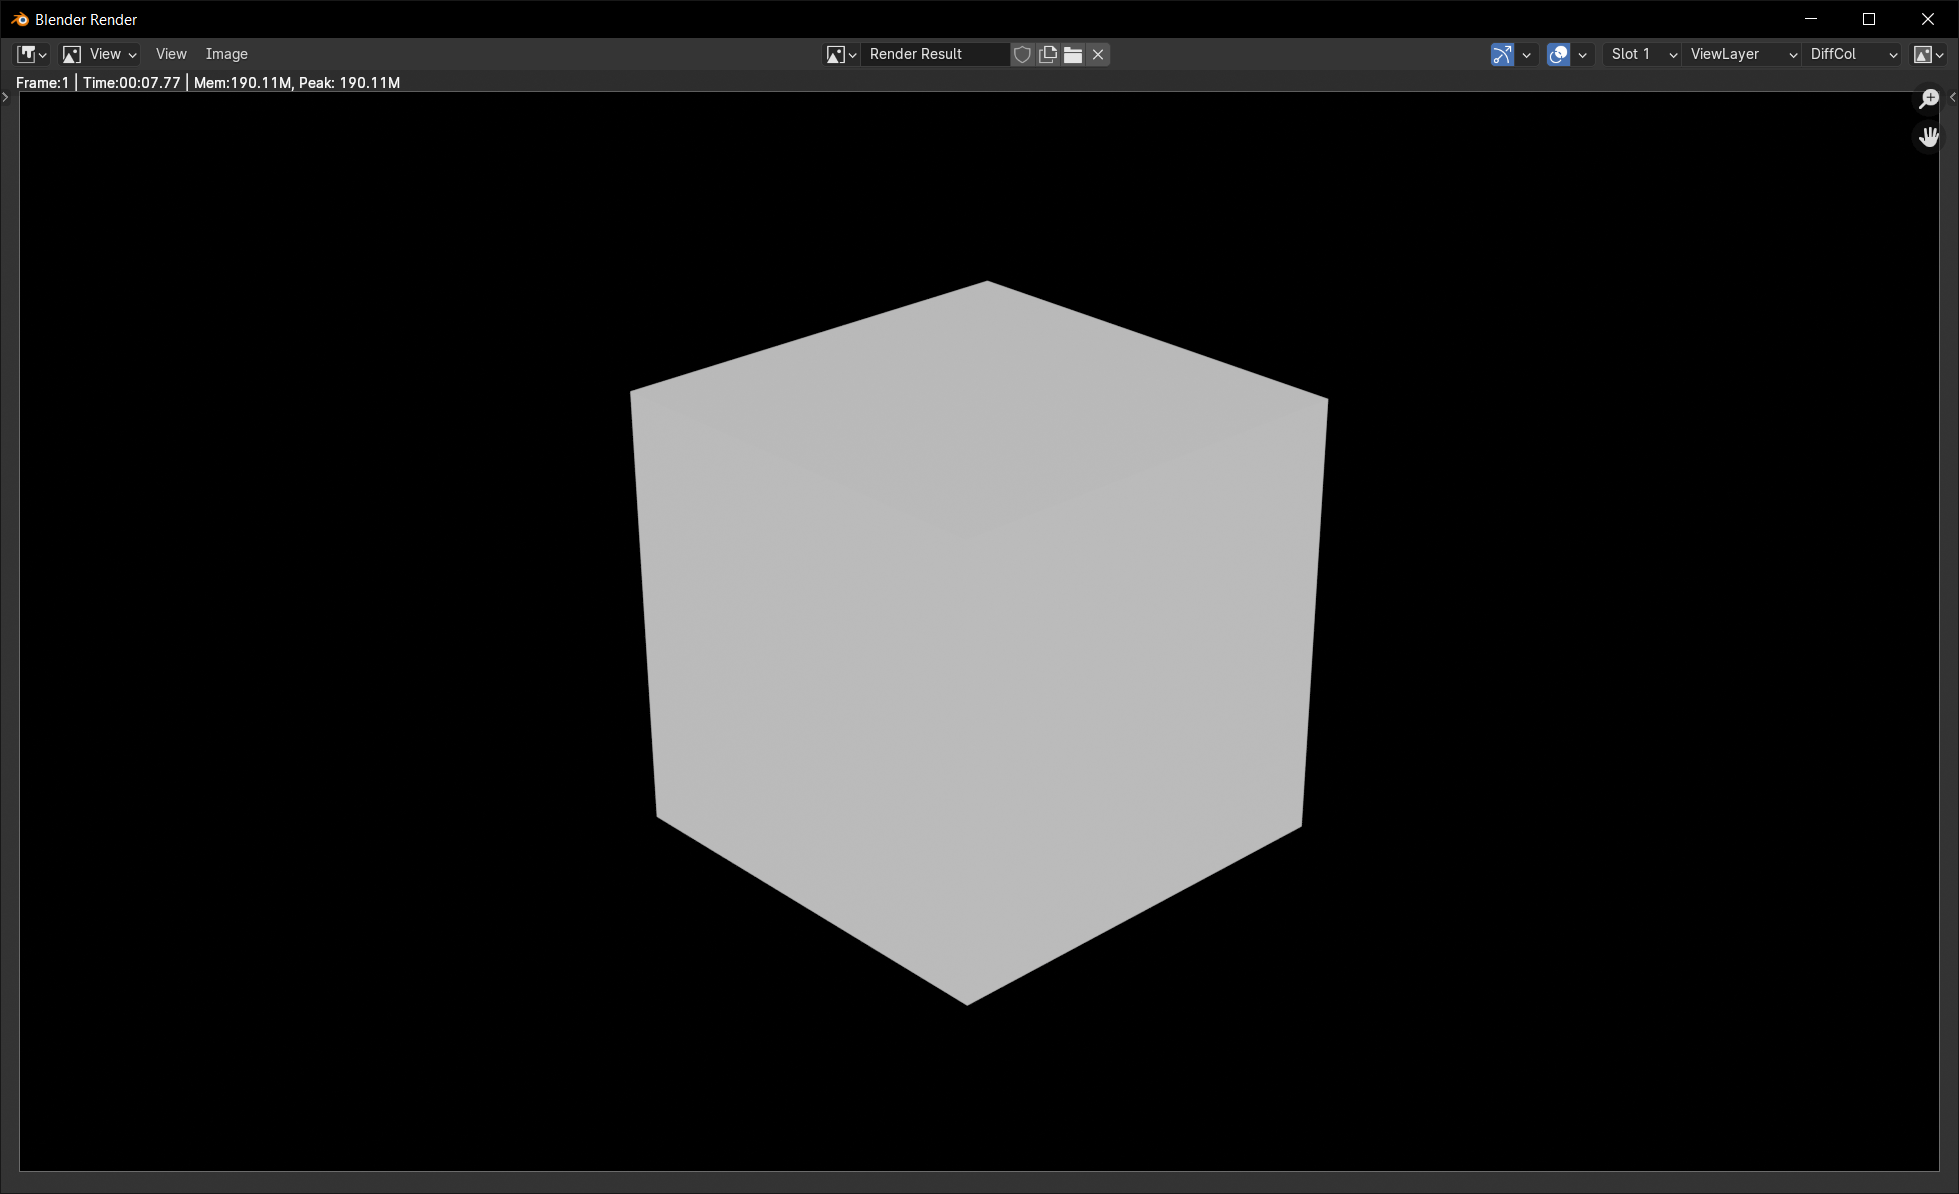Browse images with the image selector icon
The width and height of the screenshot is (1959, 1194).
click(841, 54)
